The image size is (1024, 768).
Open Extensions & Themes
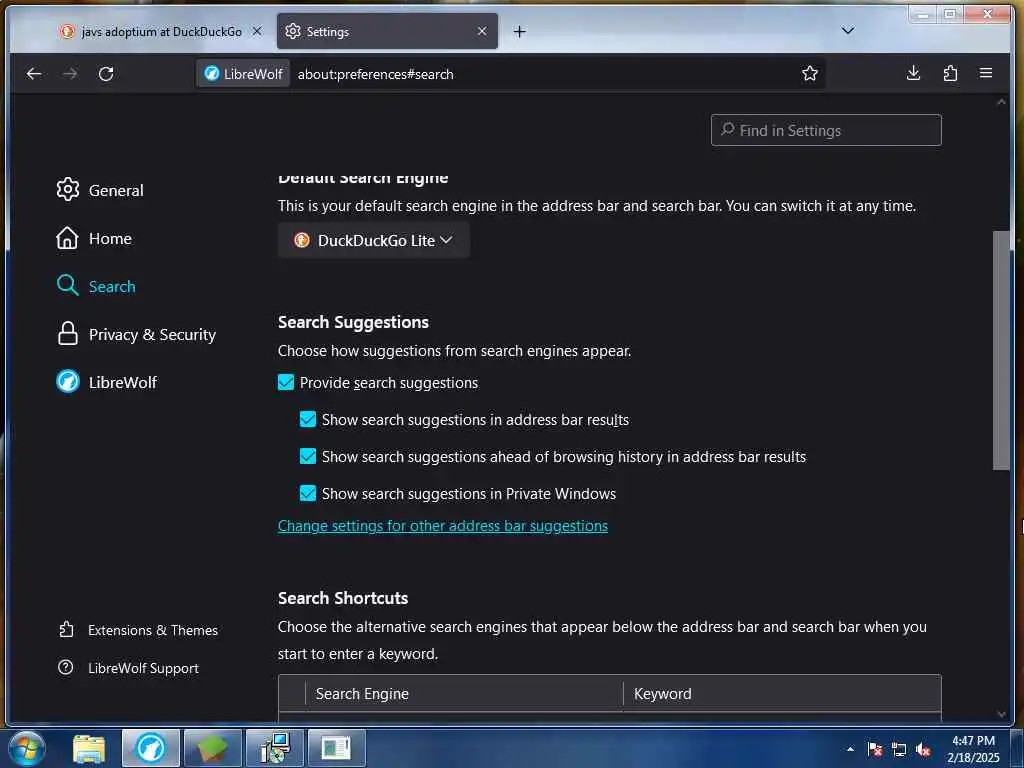[138, 630]
